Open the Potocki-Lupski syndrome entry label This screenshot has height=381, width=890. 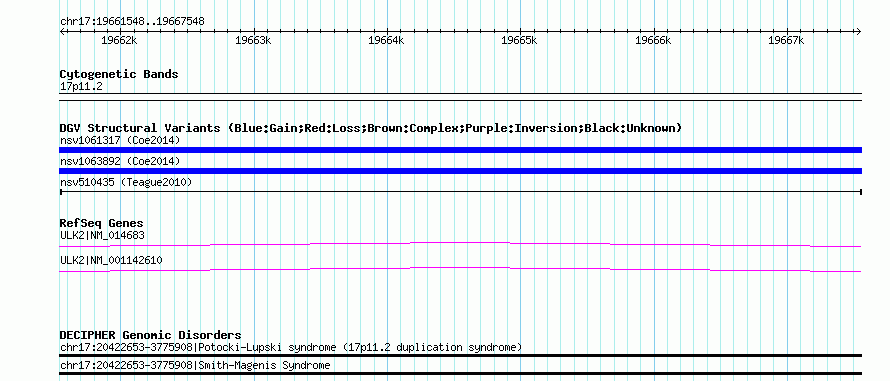291,347
